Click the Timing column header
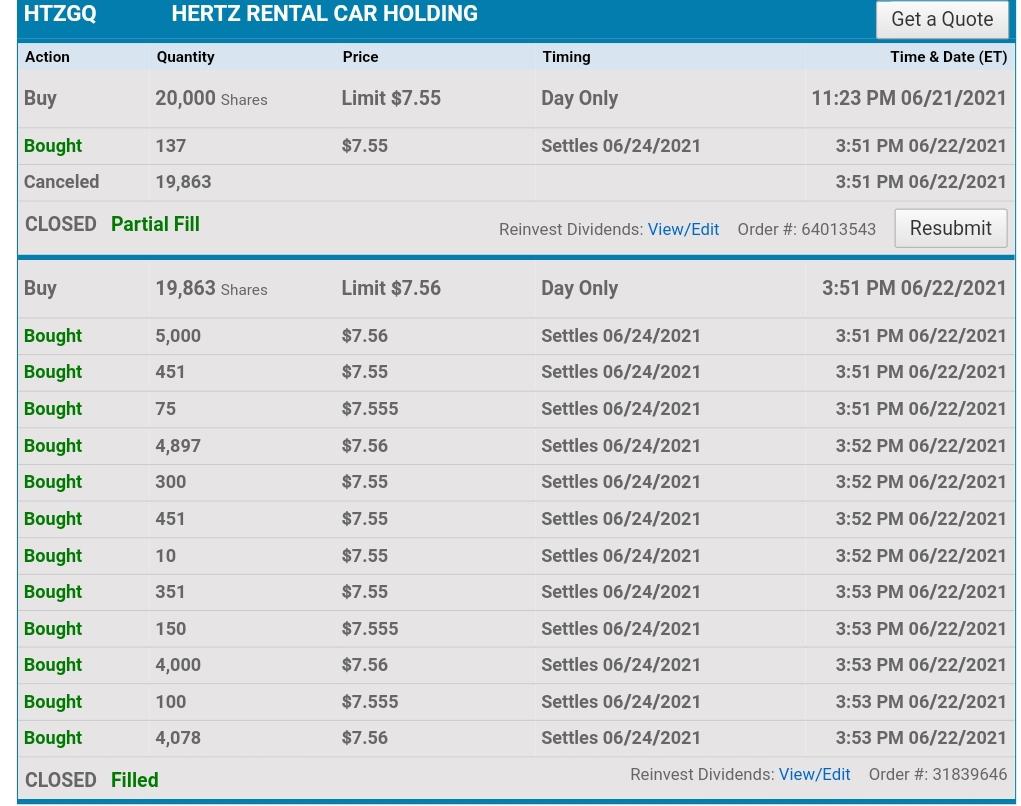 coord(566,57)
